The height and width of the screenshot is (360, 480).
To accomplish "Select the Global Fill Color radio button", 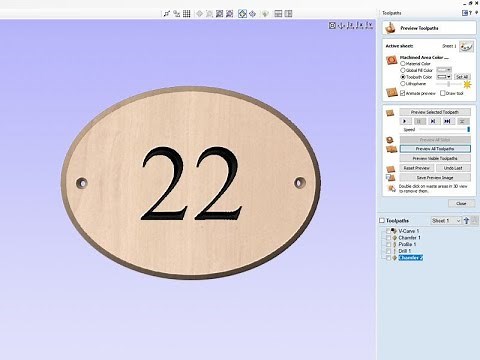I will click(x=403, y=70).
